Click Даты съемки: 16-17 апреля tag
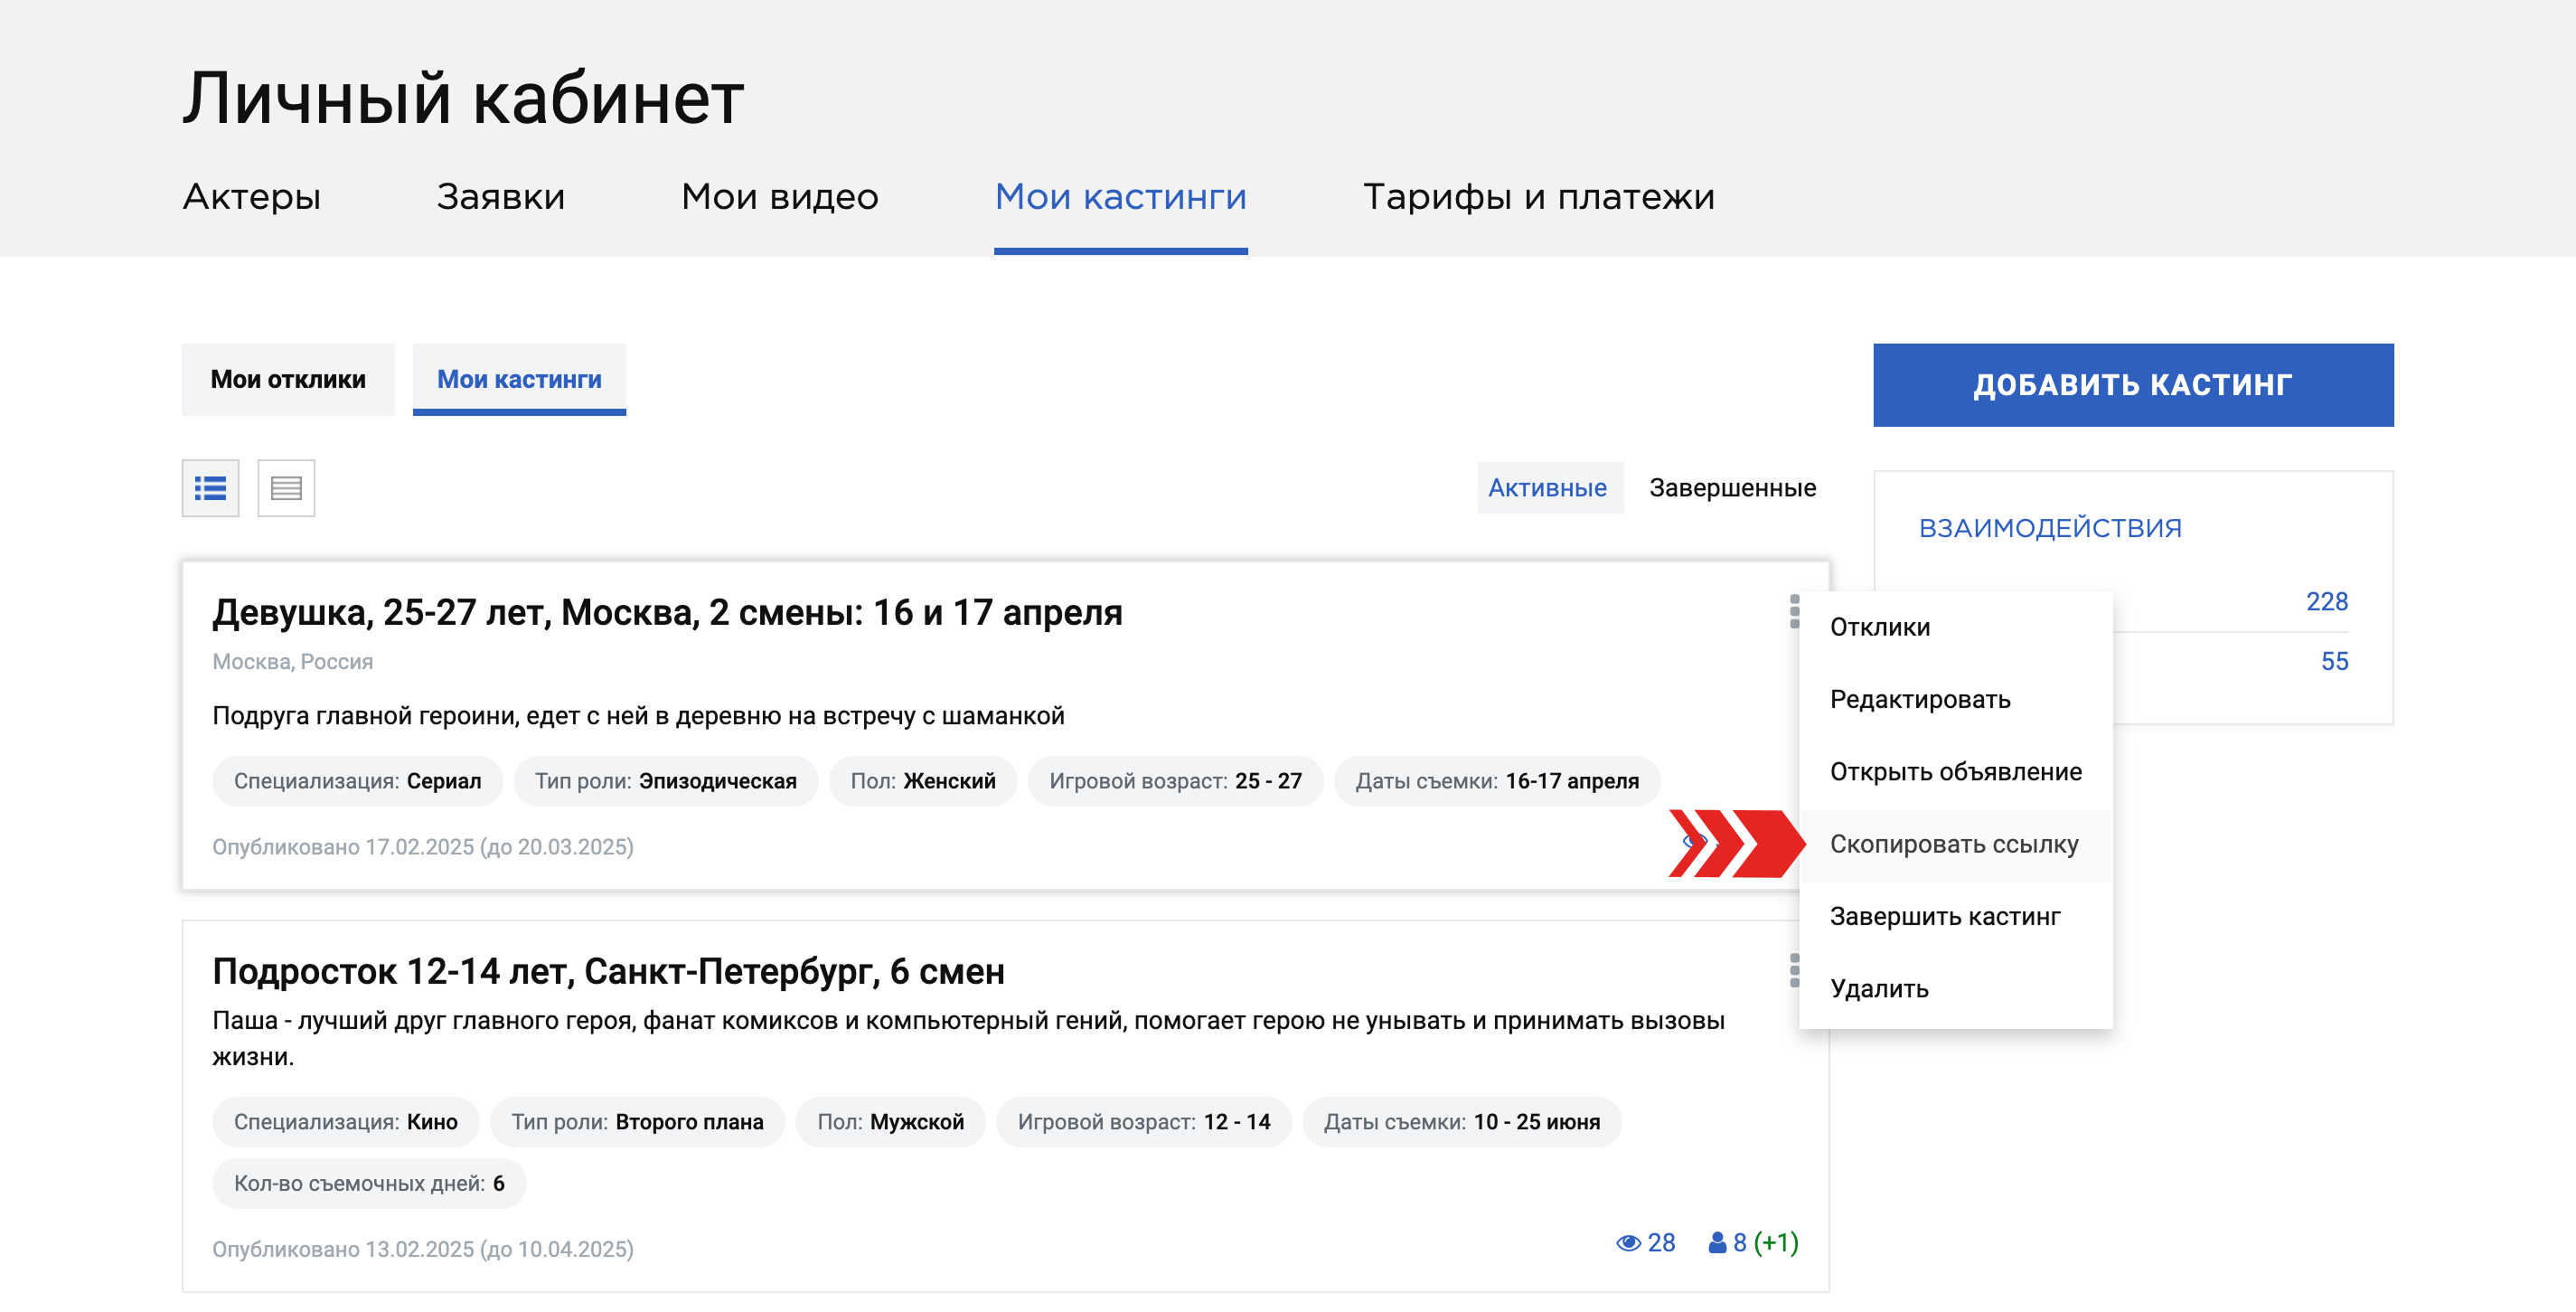Screen dimensions: 2576x1312 [1497, 781]
